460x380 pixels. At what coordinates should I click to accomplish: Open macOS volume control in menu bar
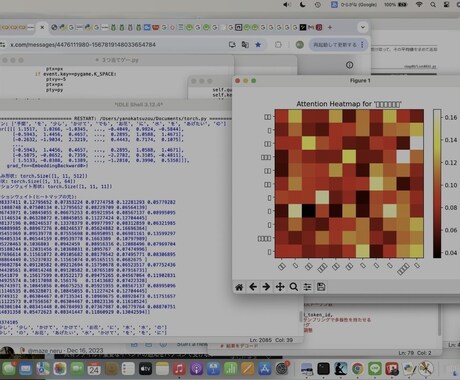coord(287,5)
